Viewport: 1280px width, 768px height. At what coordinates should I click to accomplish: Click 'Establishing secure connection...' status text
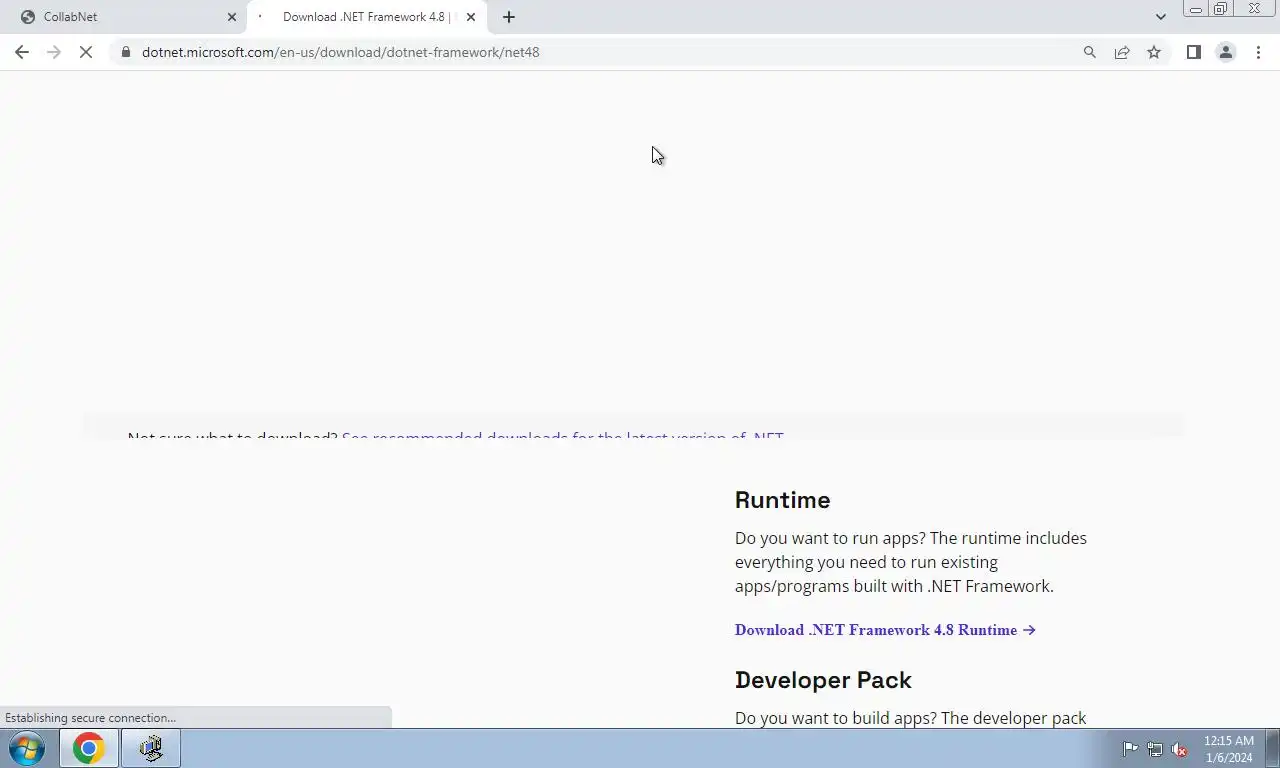[x=90, y=718]
